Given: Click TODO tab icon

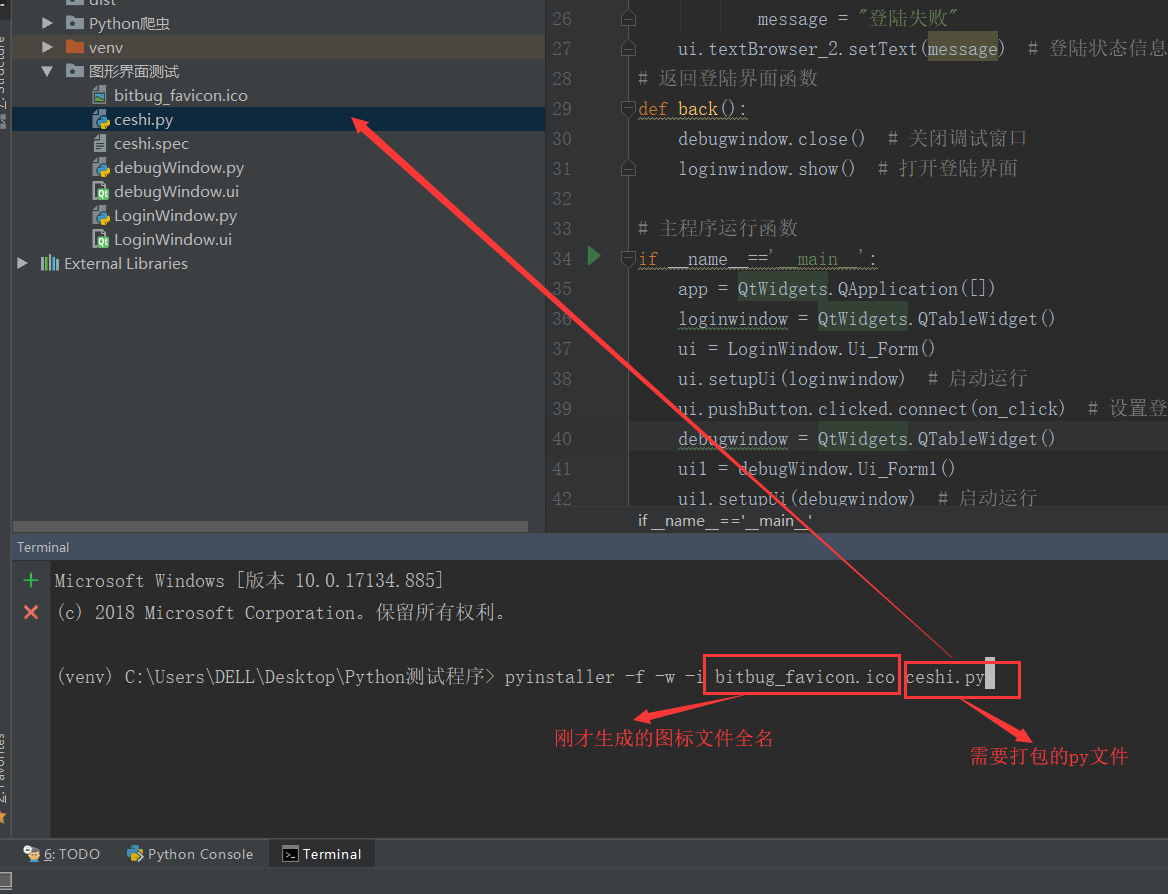Looking at the screenshot, I should pos(31,854).
